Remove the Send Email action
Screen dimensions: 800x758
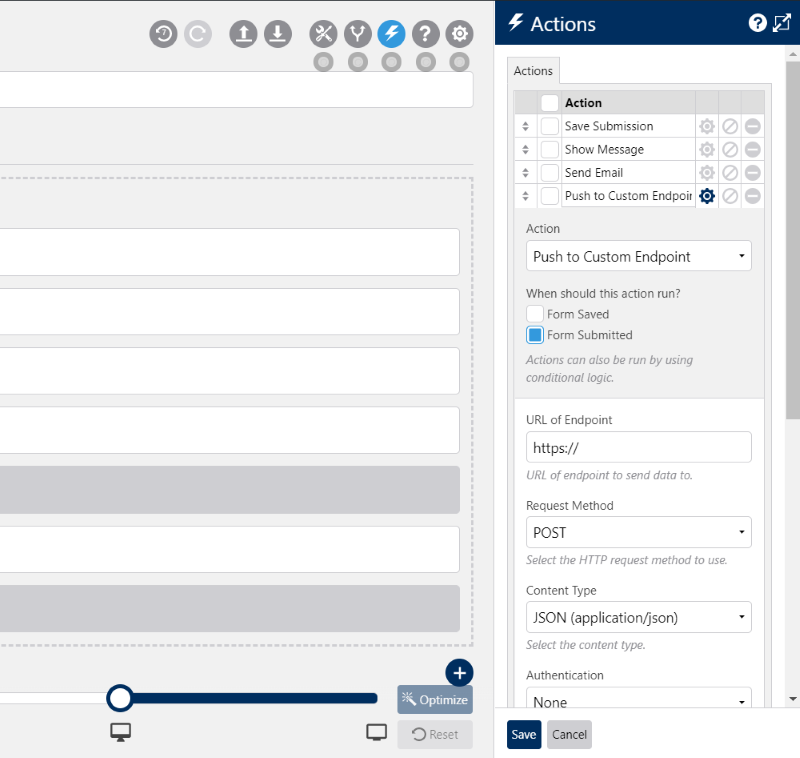point(753,172)
